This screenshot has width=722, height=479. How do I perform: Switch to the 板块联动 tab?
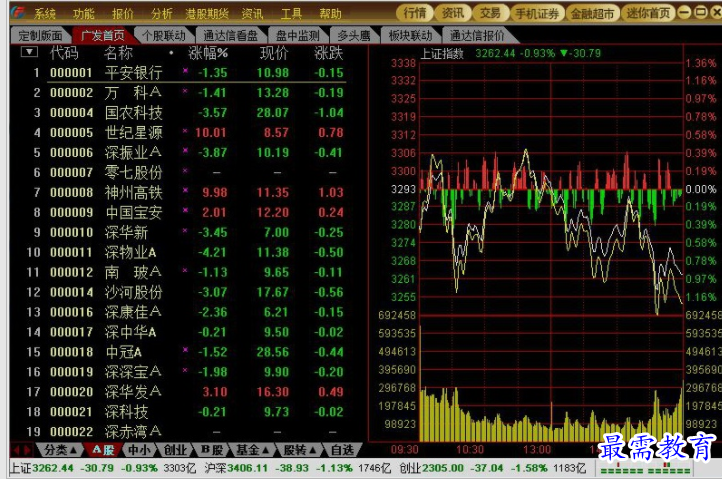[410, 35]
